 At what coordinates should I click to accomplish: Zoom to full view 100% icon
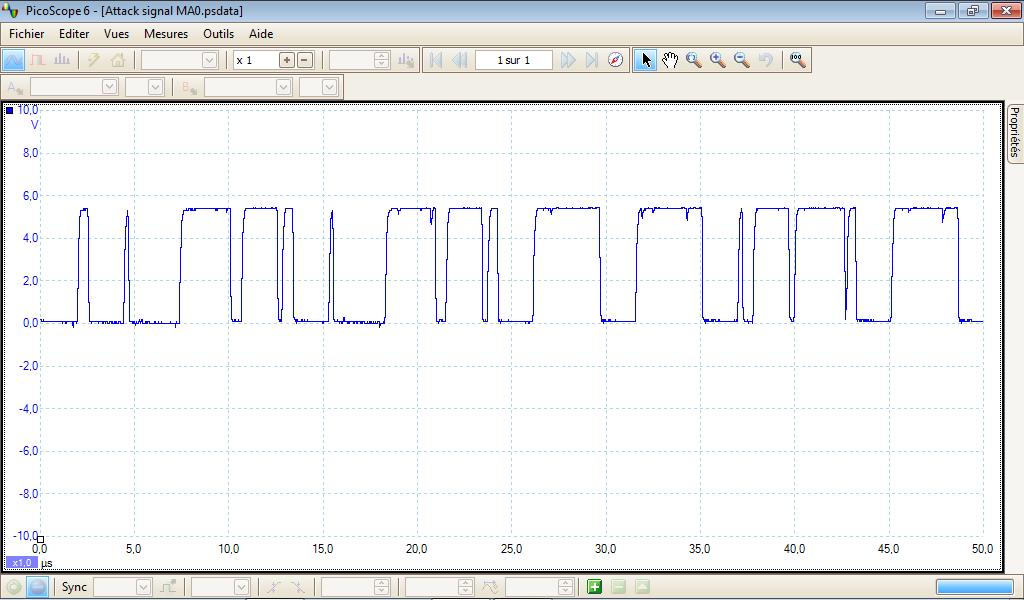tap(797, 60)
